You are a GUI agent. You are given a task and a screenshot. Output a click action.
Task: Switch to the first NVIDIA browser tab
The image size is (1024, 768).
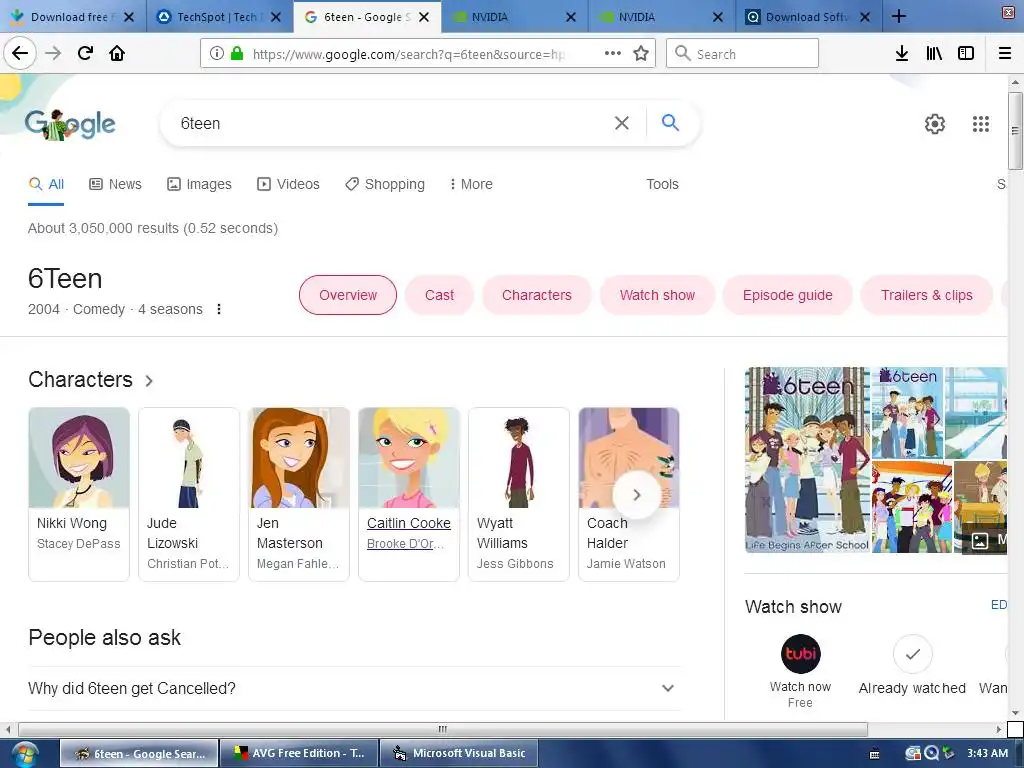[513, 17]
